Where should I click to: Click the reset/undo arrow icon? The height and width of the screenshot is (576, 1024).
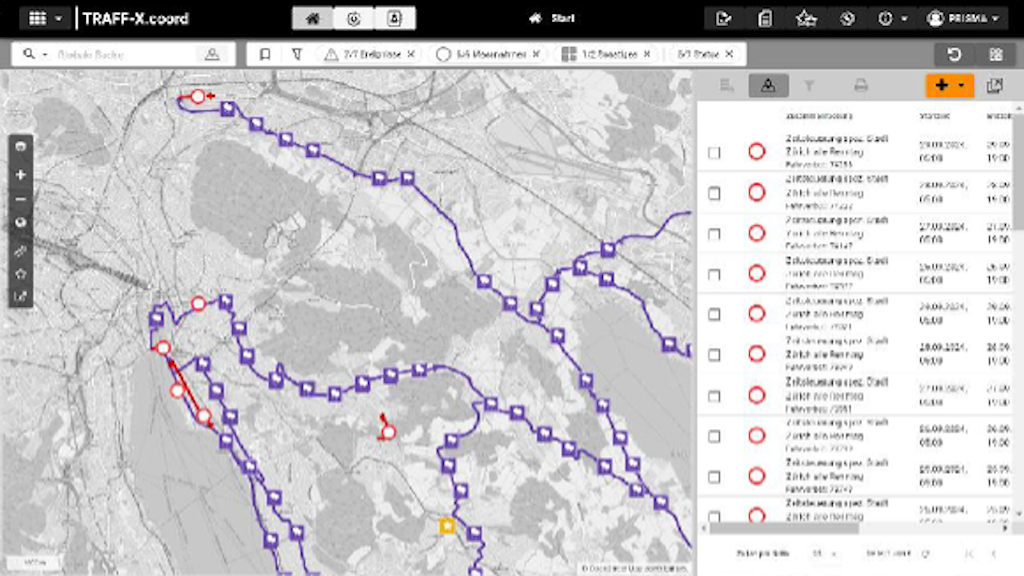click(954, 54)
